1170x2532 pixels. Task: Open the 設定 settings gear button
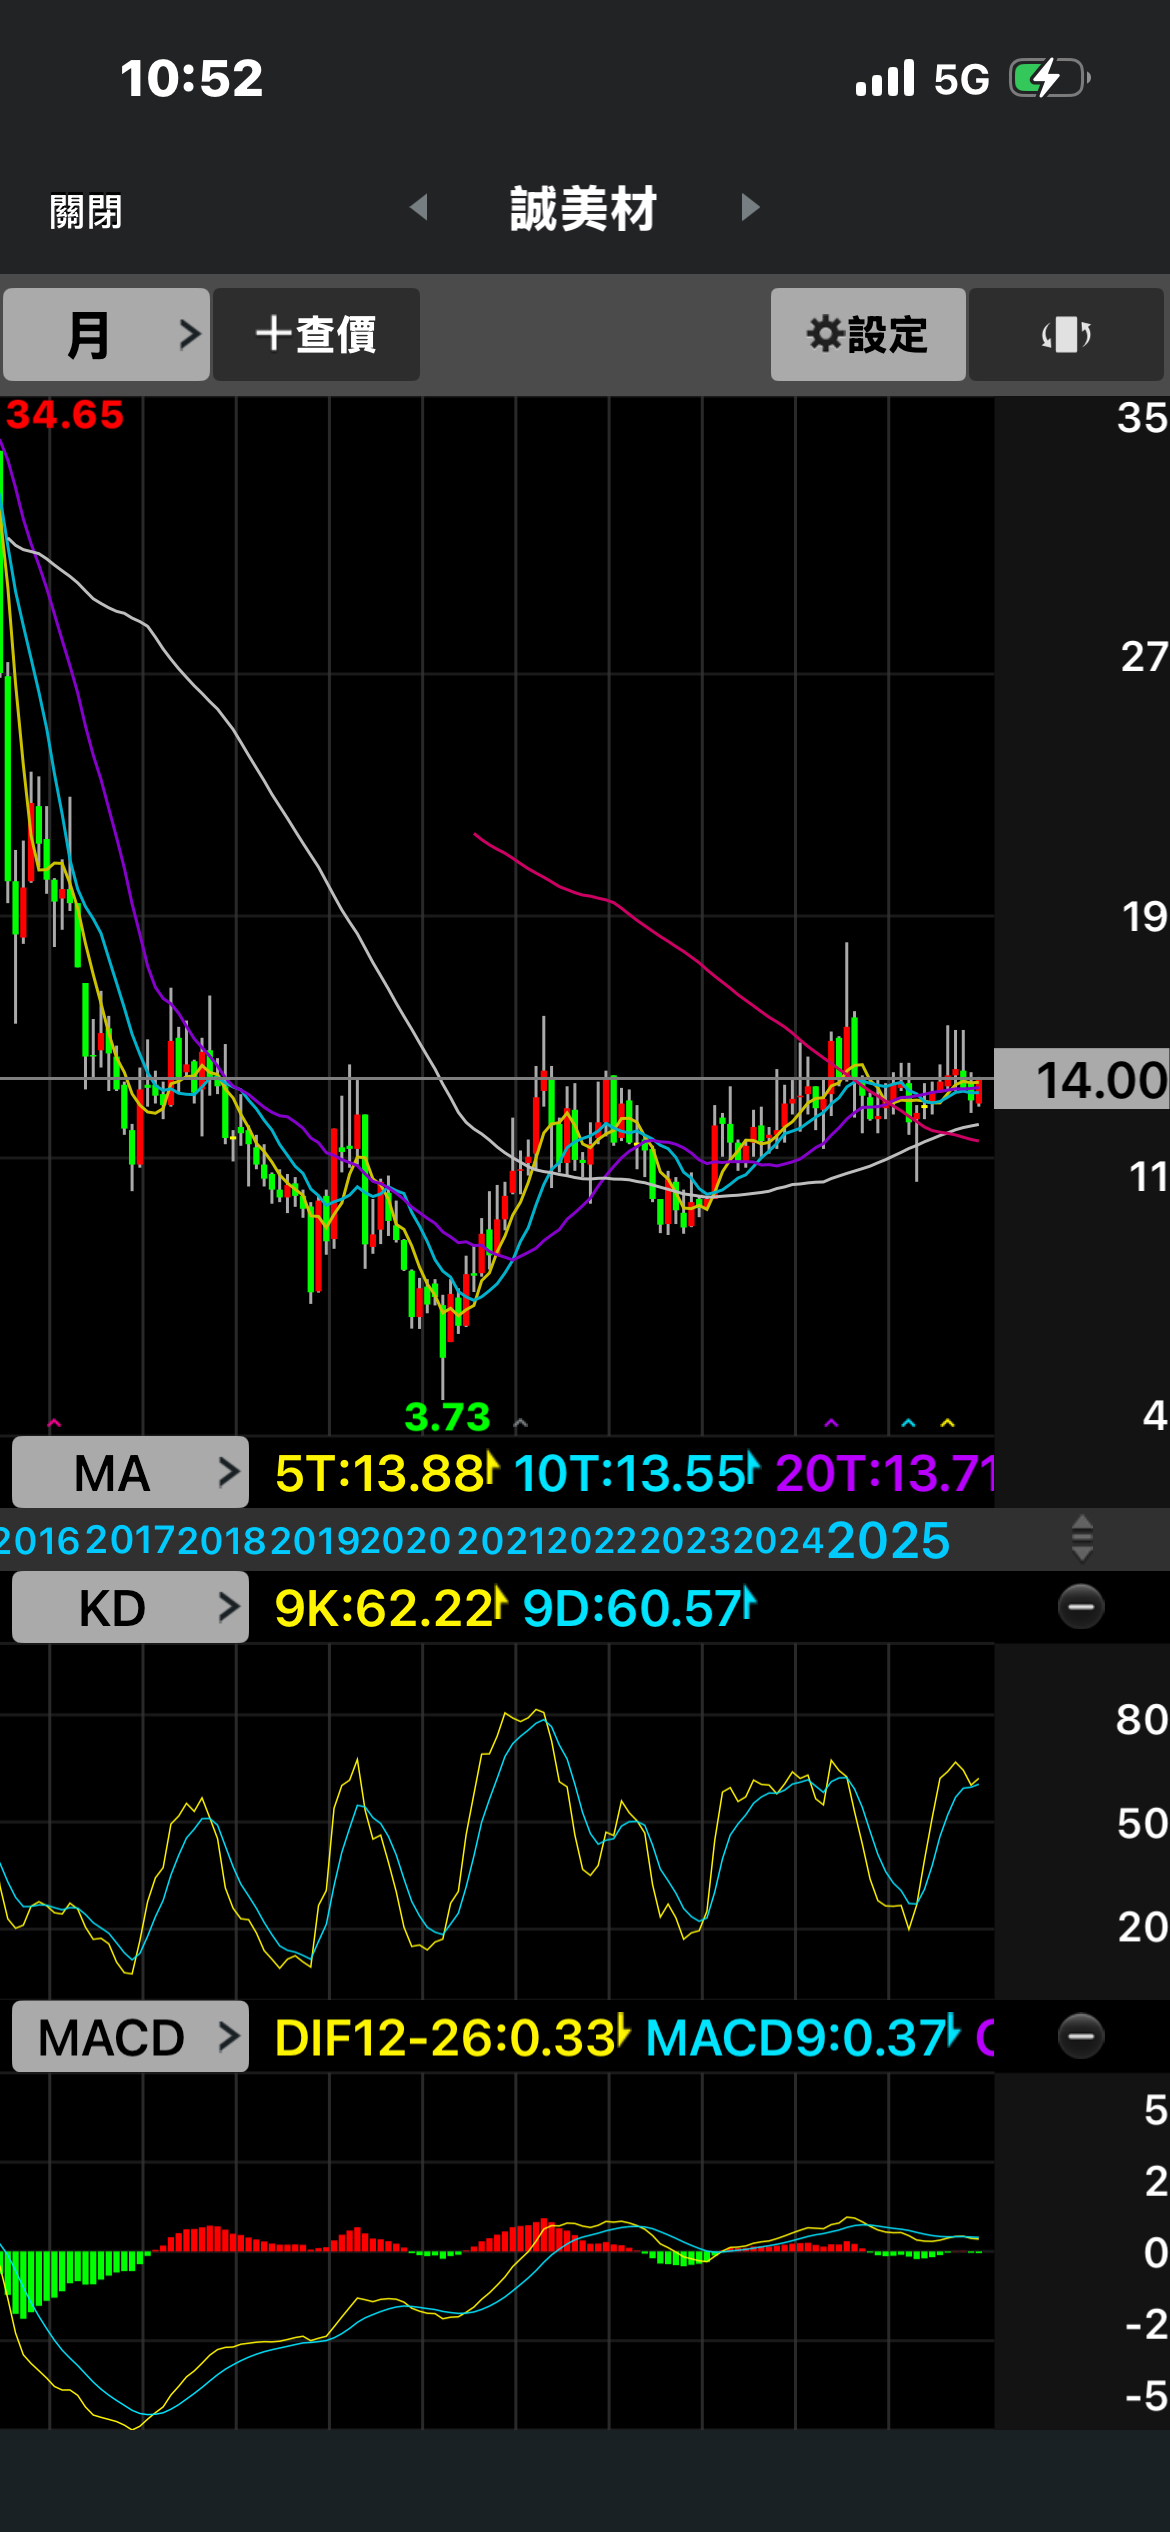867,335
